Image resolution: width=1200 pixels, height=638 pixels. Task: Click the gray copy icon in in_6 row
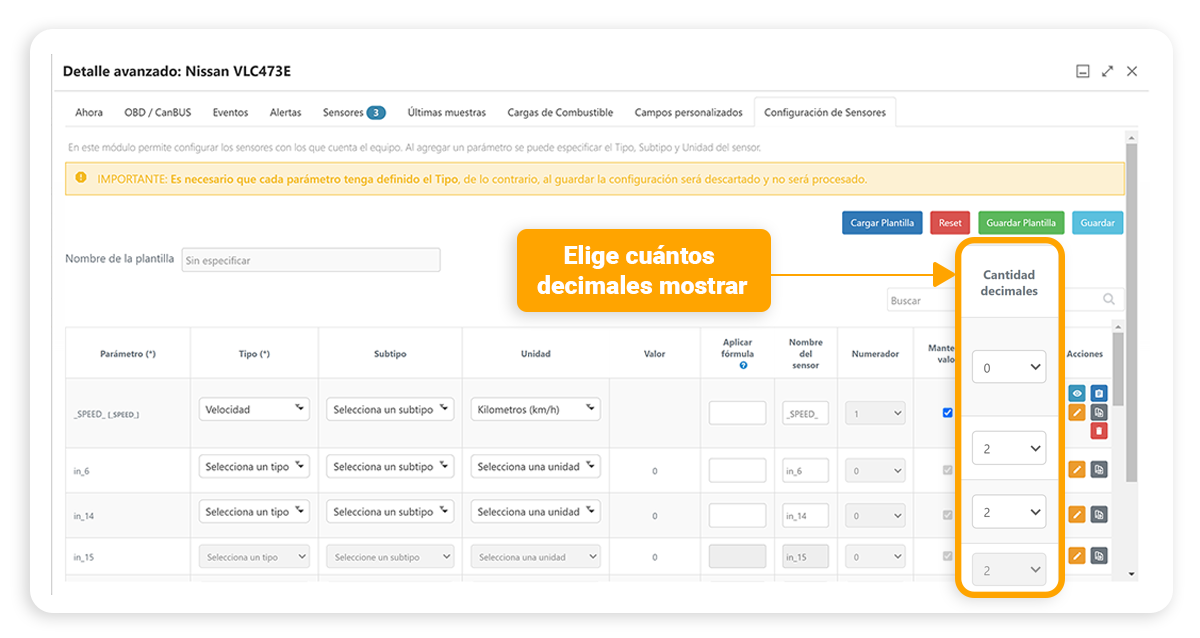[1099, 469]
